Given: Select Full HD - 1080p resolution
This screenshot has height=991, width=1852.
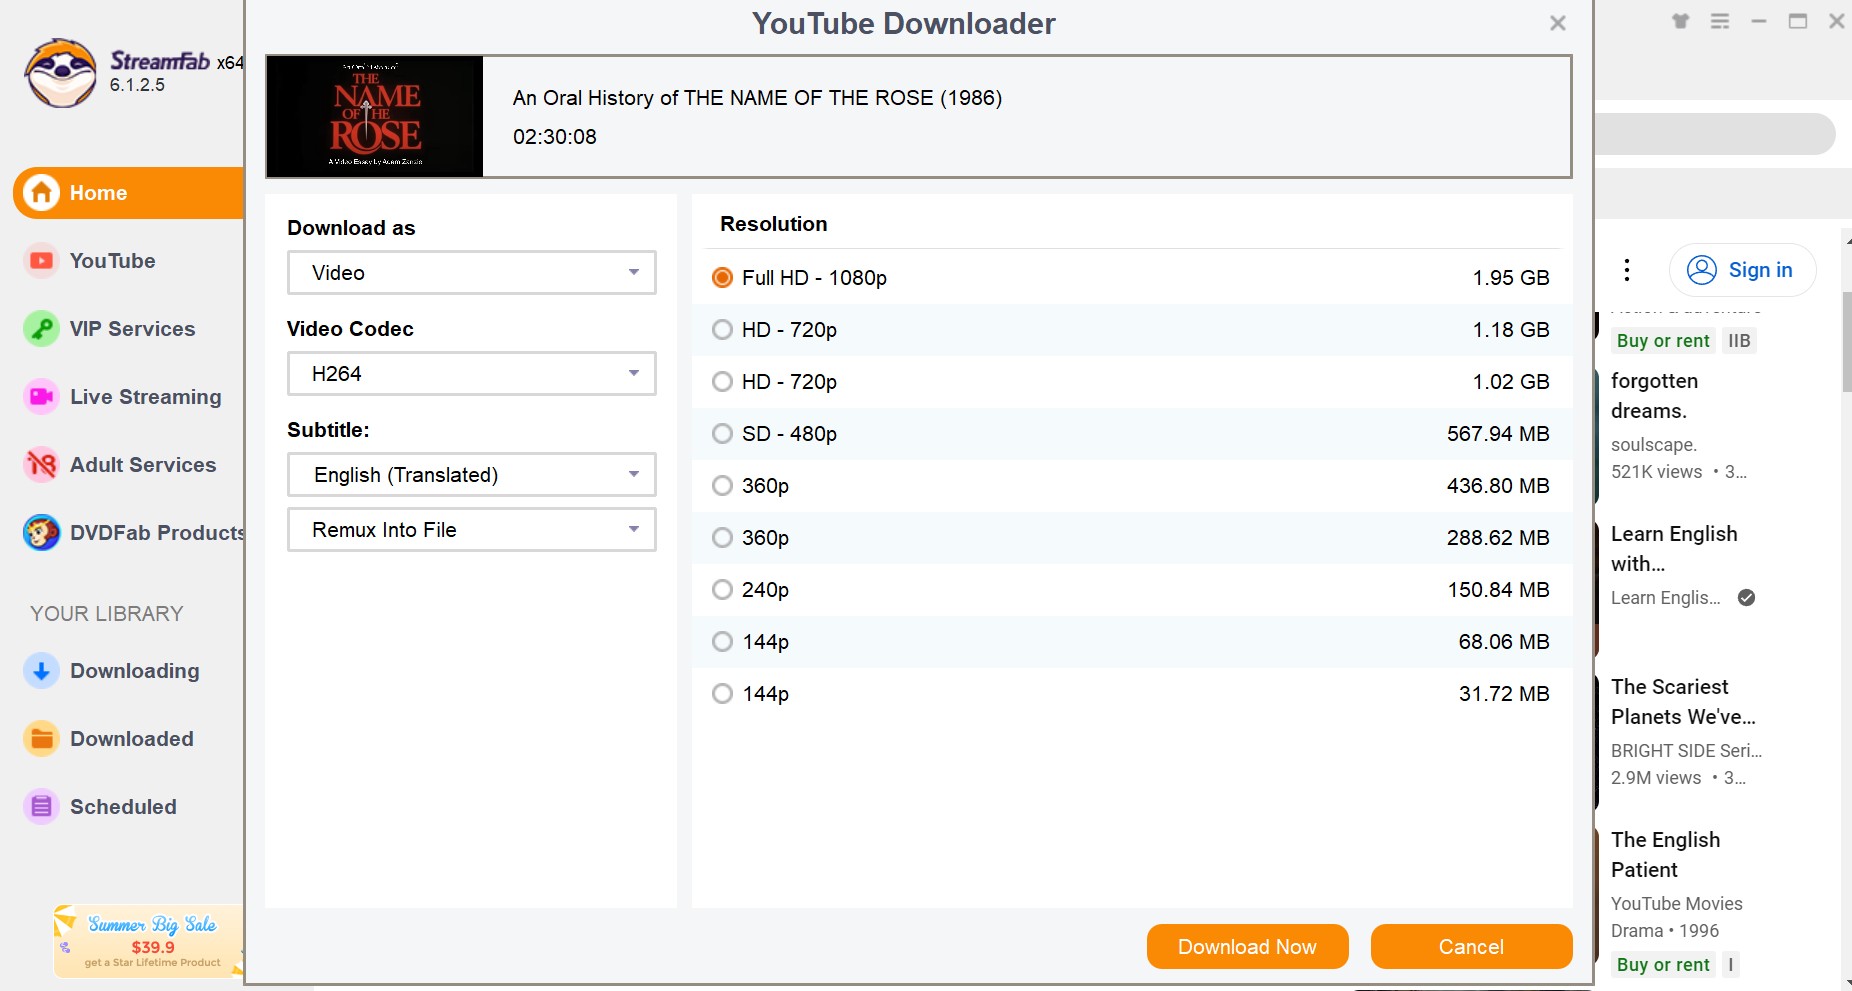Looking at the screenshot, I should click(x=722, y=278).
